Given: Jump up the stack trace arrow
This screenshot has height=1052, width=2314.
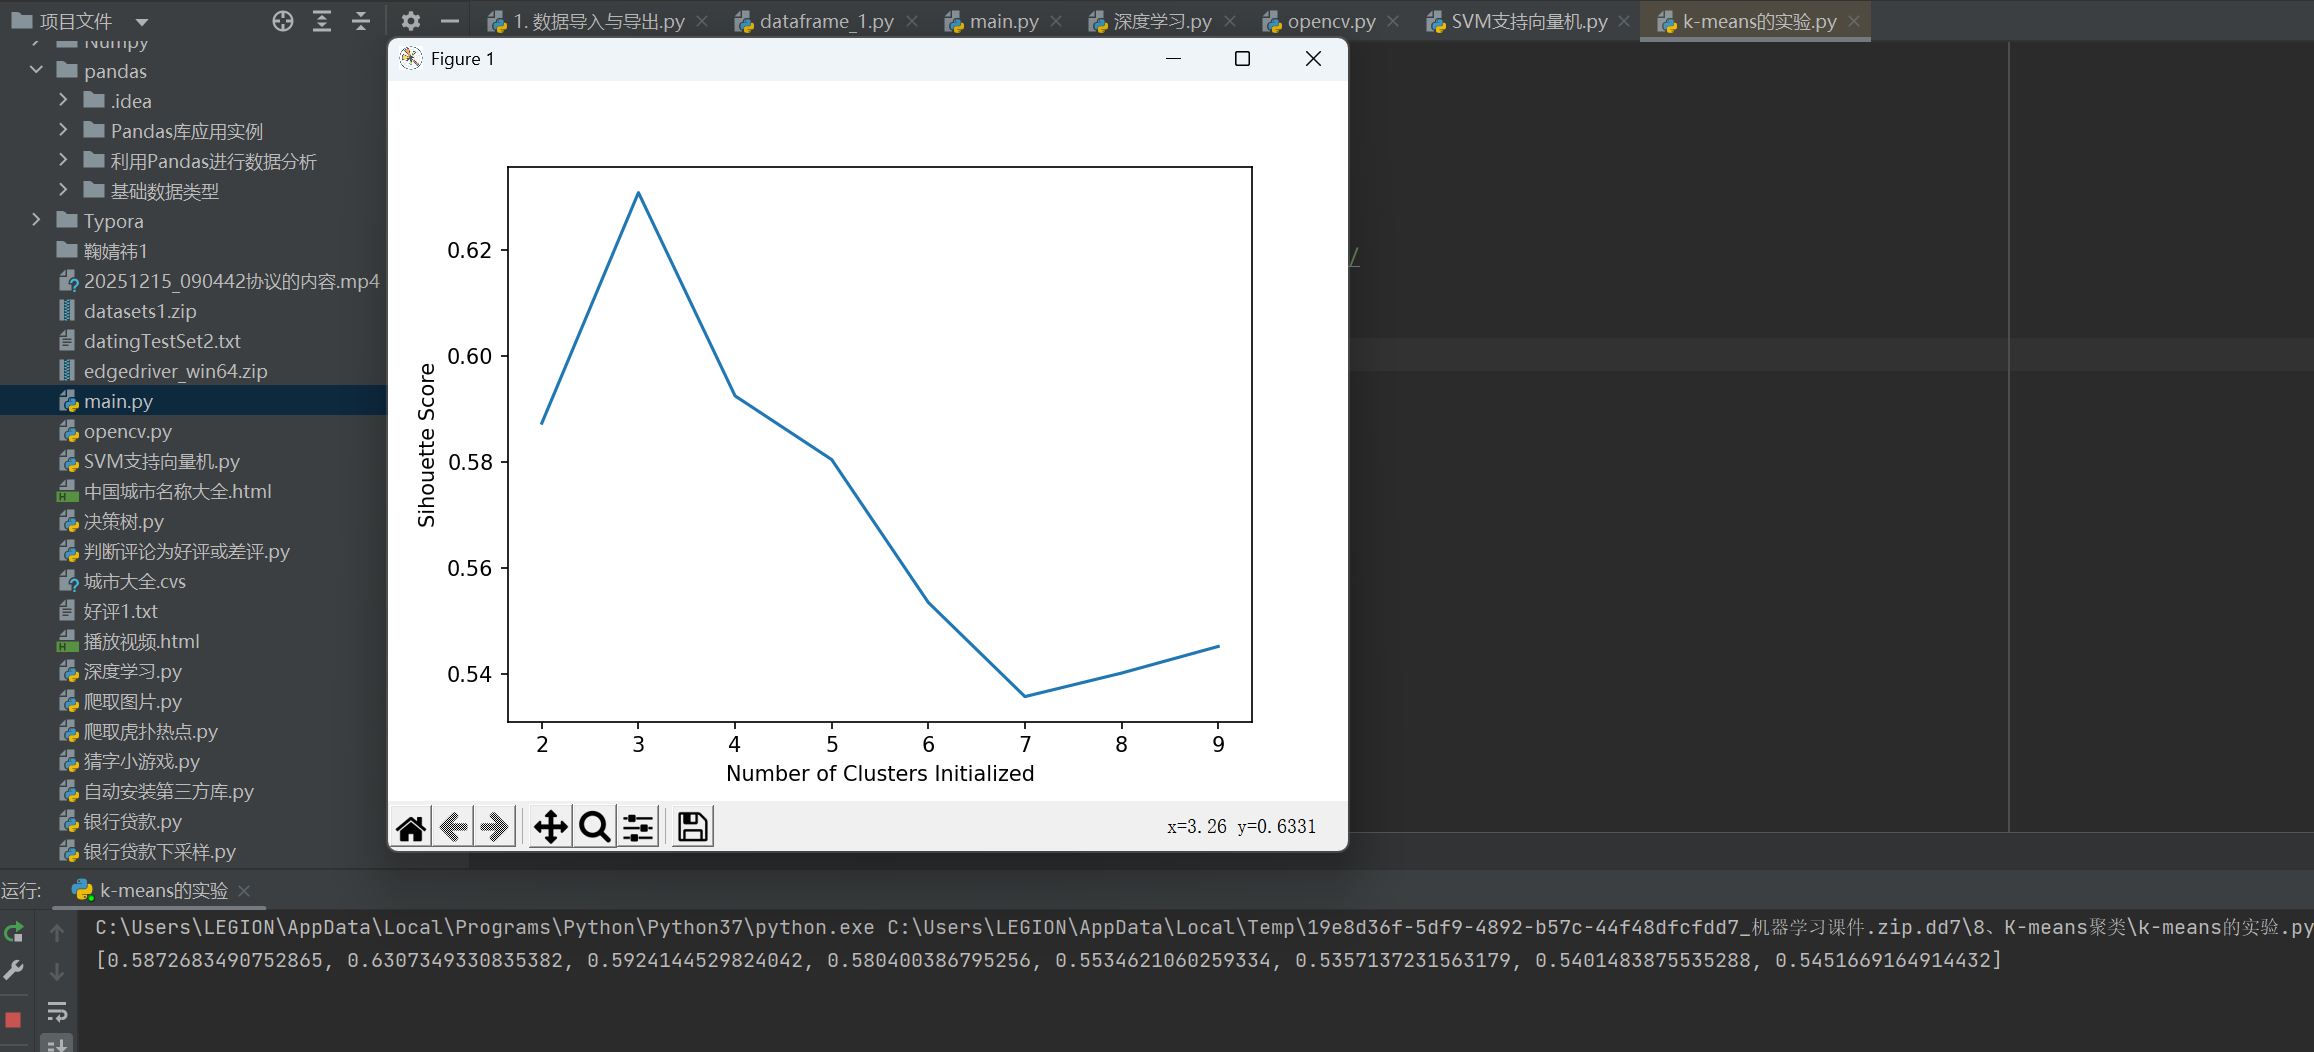Looking at the screenshot, I should (x=57, y=933).
